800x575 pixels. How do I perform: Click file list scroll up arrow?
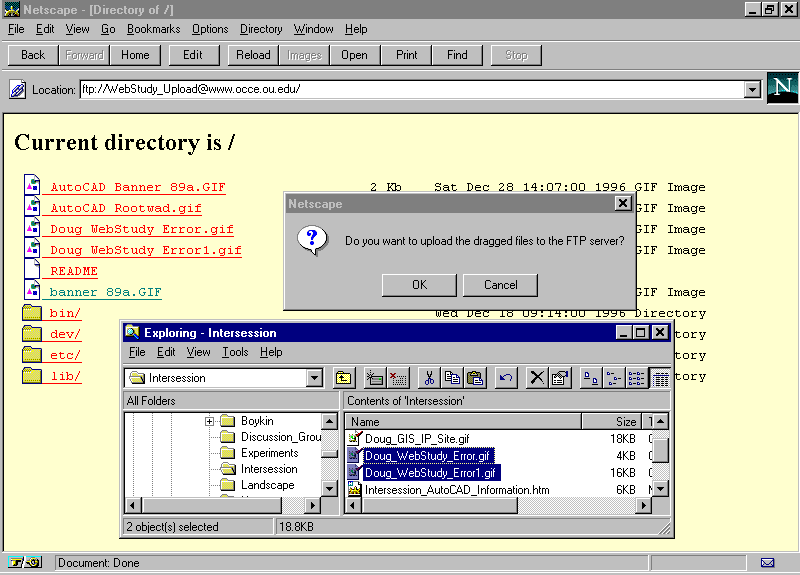(x=661, y=421)
